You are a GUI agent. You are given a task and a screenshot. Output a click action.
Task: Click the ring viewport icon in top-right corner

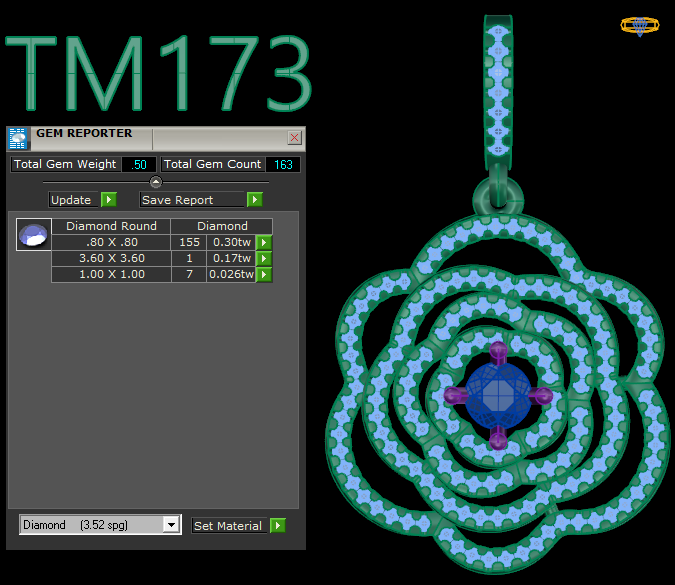click(639, 26)
